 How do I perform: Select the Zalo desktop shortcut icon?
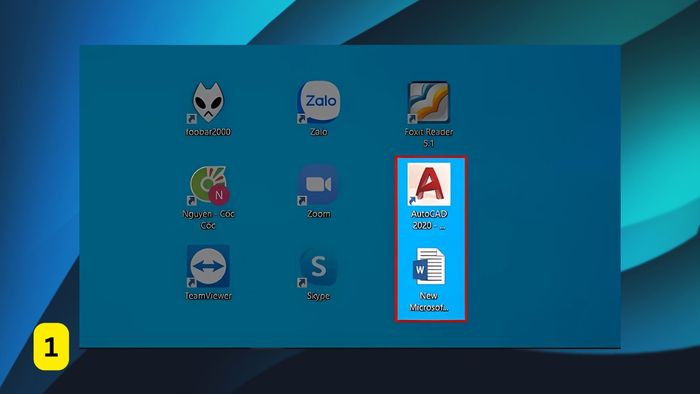pyautogui.click(x=319, y=102)
